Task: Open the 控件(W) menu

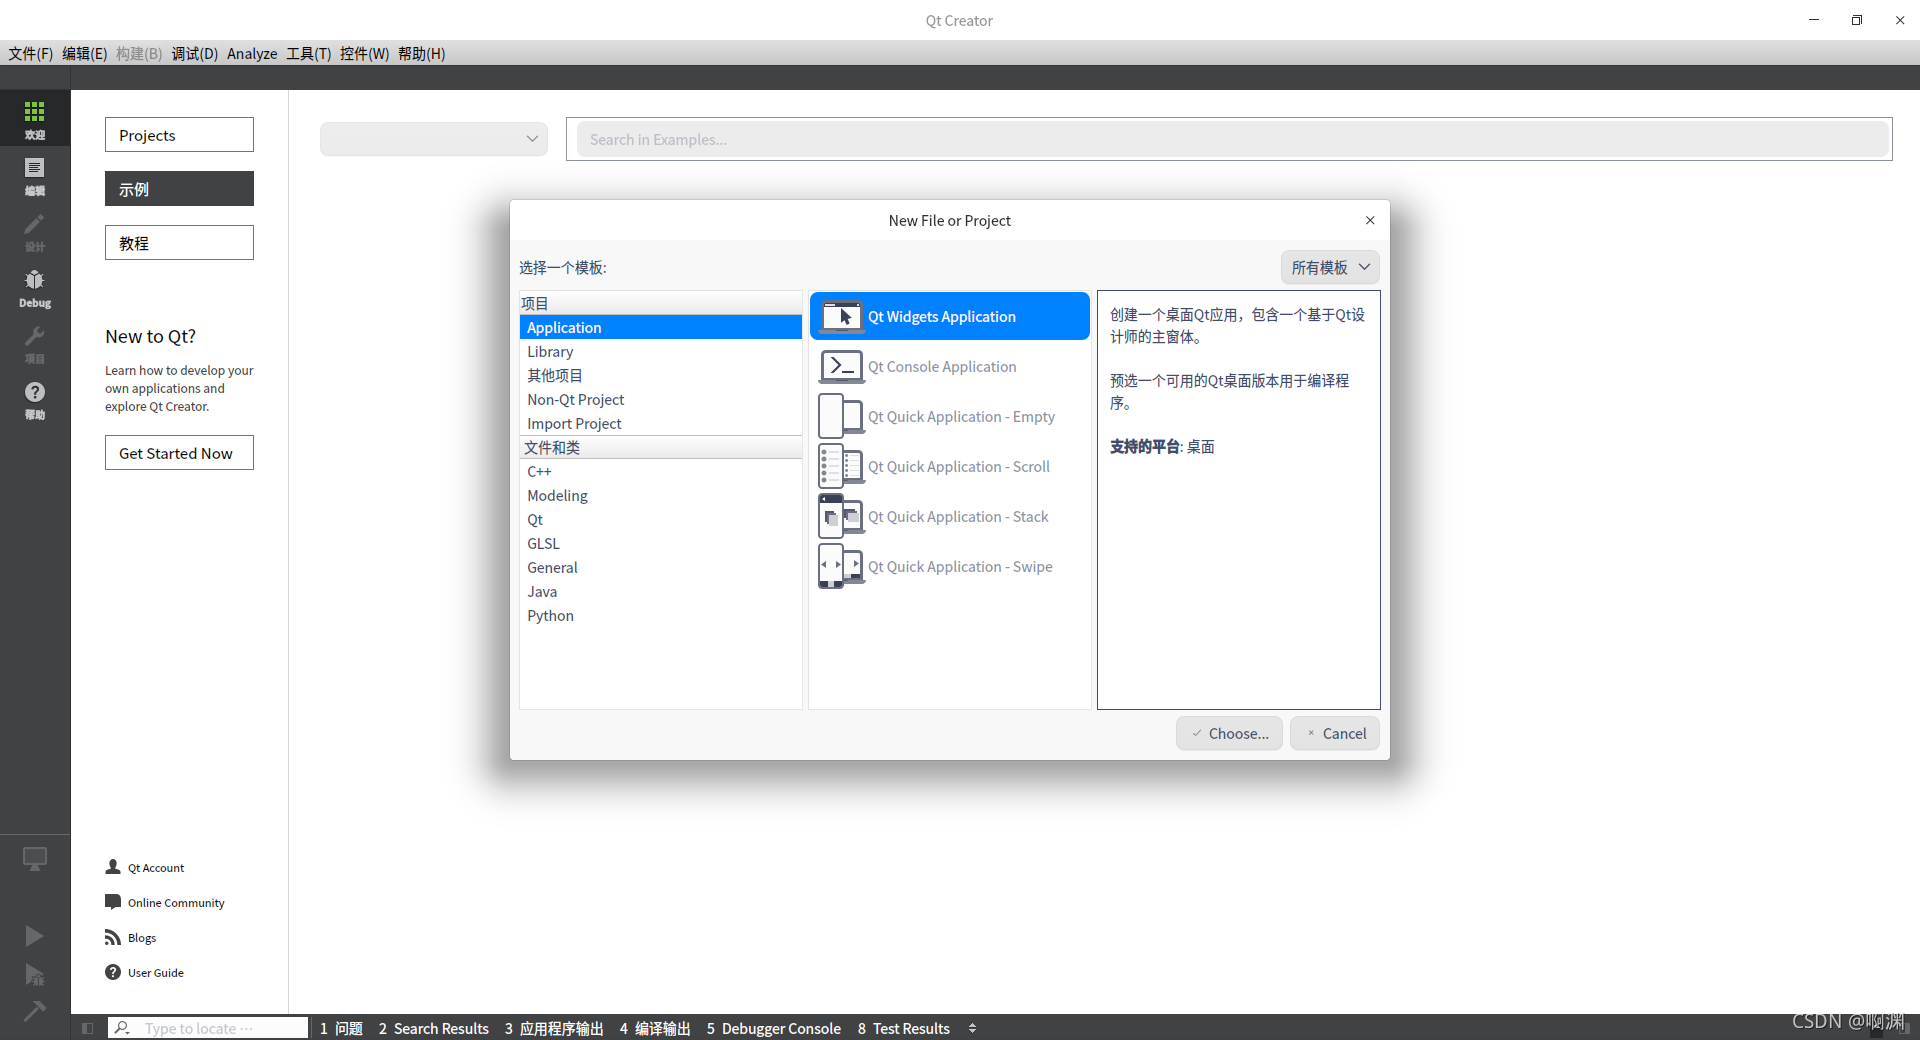Action: pos(364,54)
